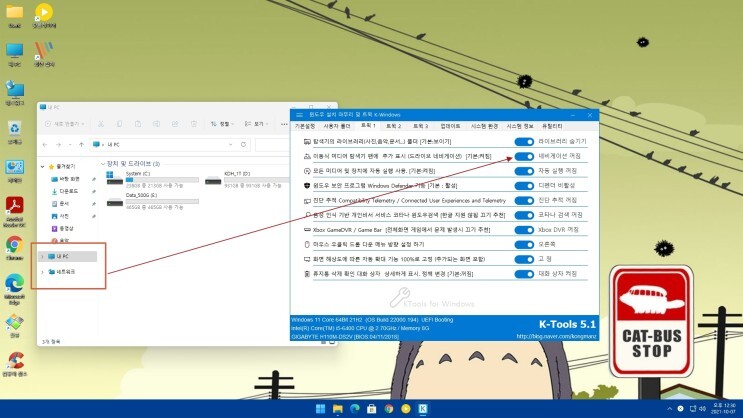The width and height of the screenshot is (743, 418).
Task: Expand the 네트워크 tree node
Action: 43,272
